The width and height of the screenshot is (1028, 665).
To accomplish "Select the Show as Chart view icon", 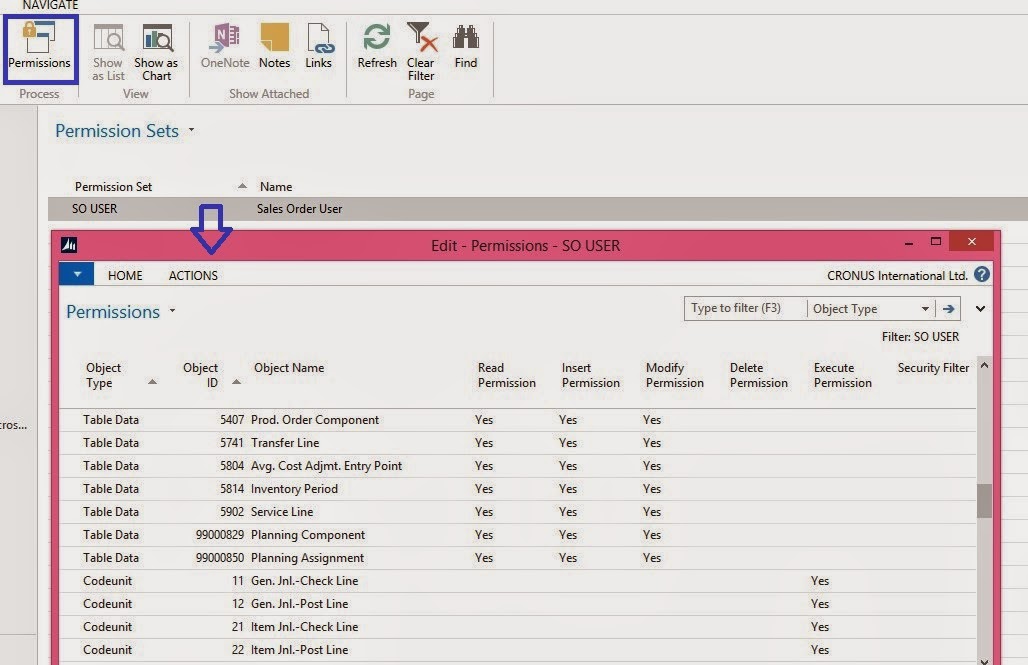I will [156, 50].
